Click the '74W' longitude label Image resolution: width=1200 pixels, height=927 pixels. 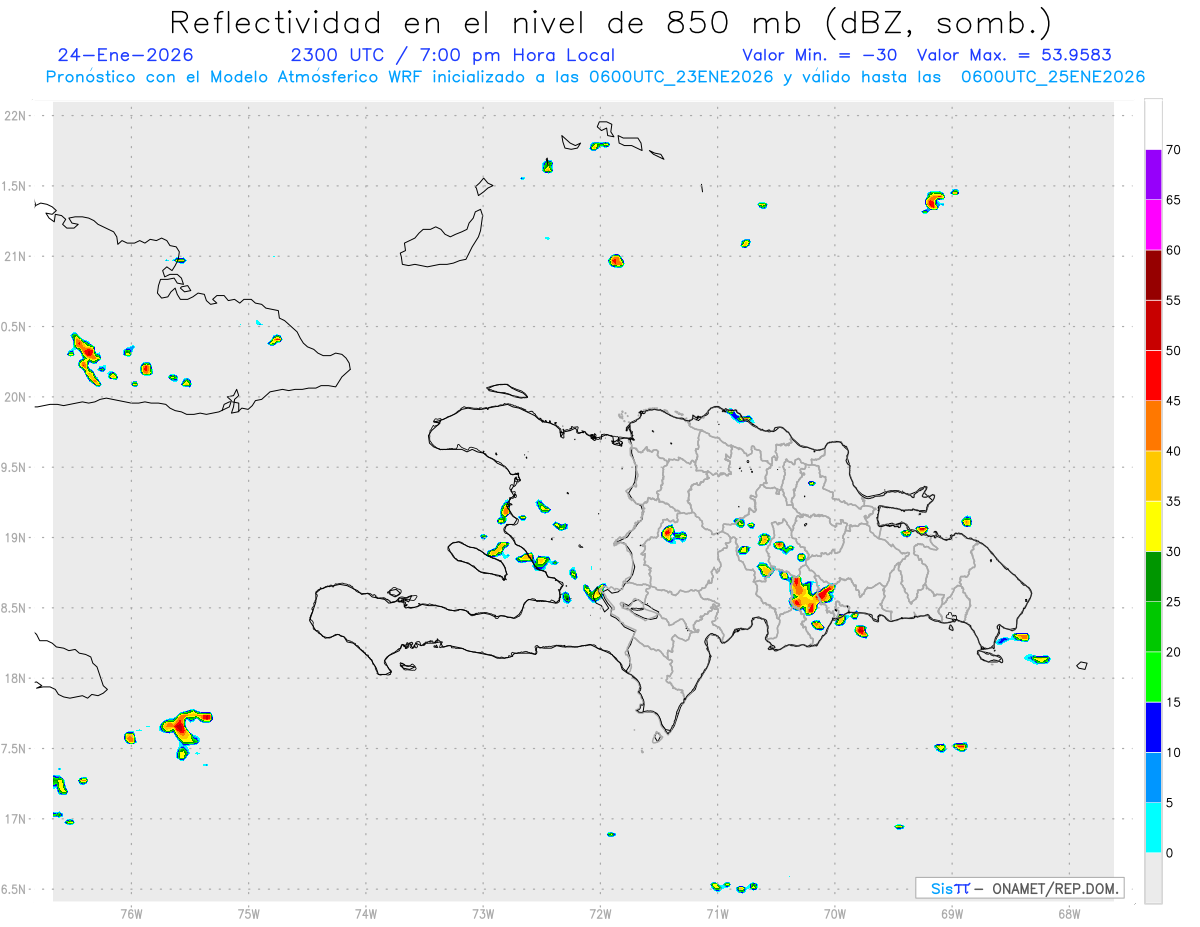point(366,914)
